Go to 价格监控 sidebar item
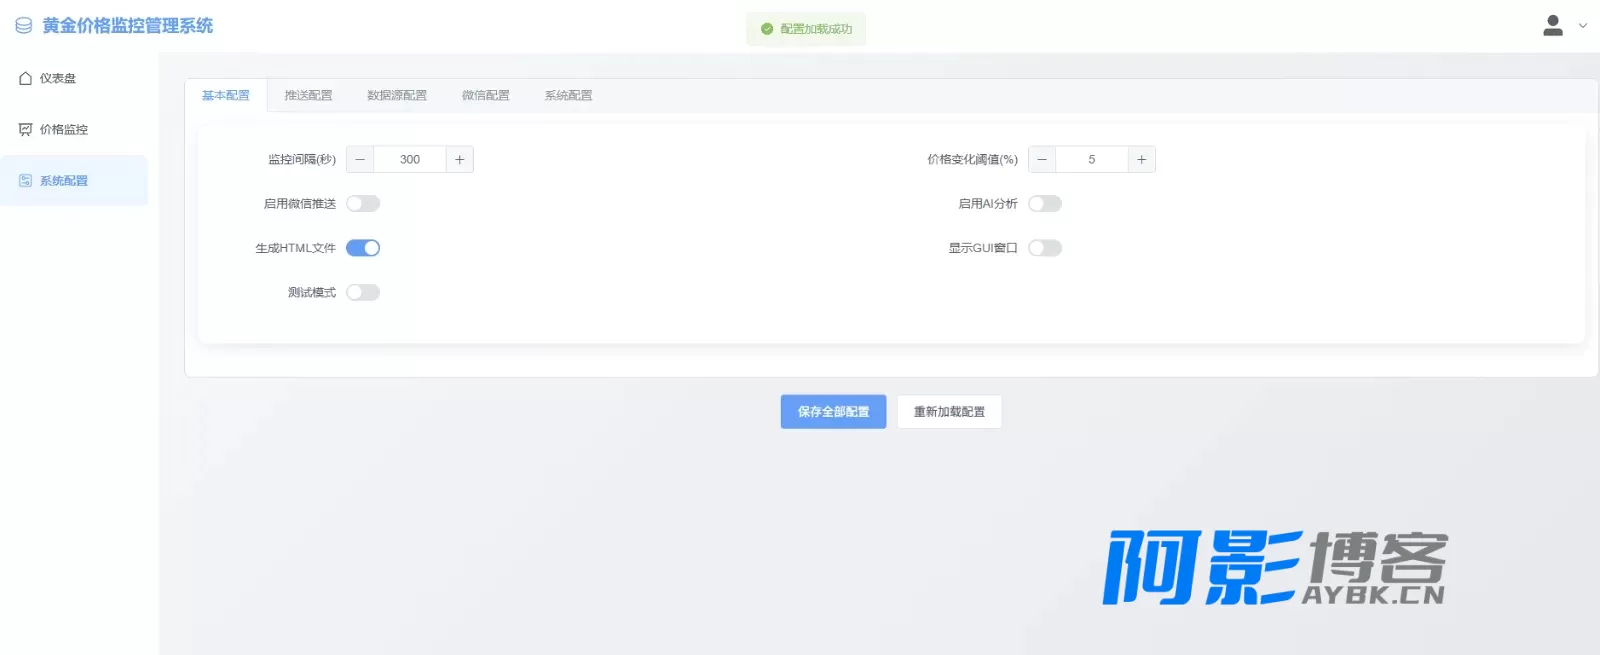1600x655 pixels. (74, 129)
